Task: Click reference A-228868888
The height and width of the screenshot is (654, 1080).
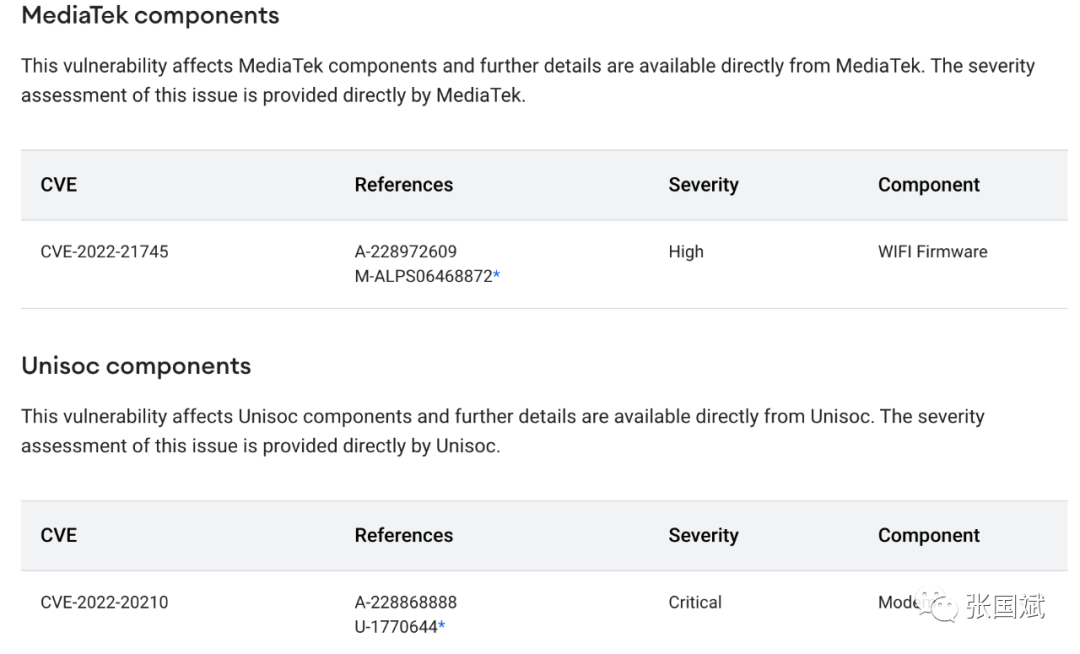Action: pos(405,603)
